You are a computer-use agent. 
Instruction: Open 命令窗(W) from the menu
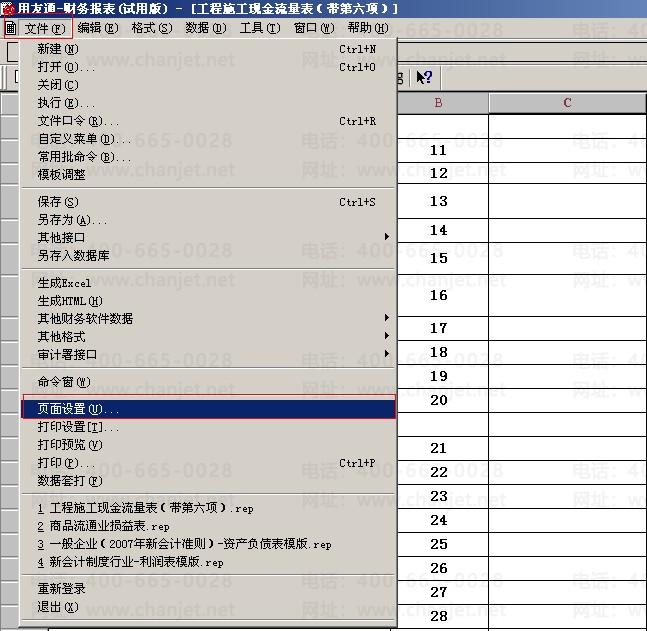click(x=208, y=382)
